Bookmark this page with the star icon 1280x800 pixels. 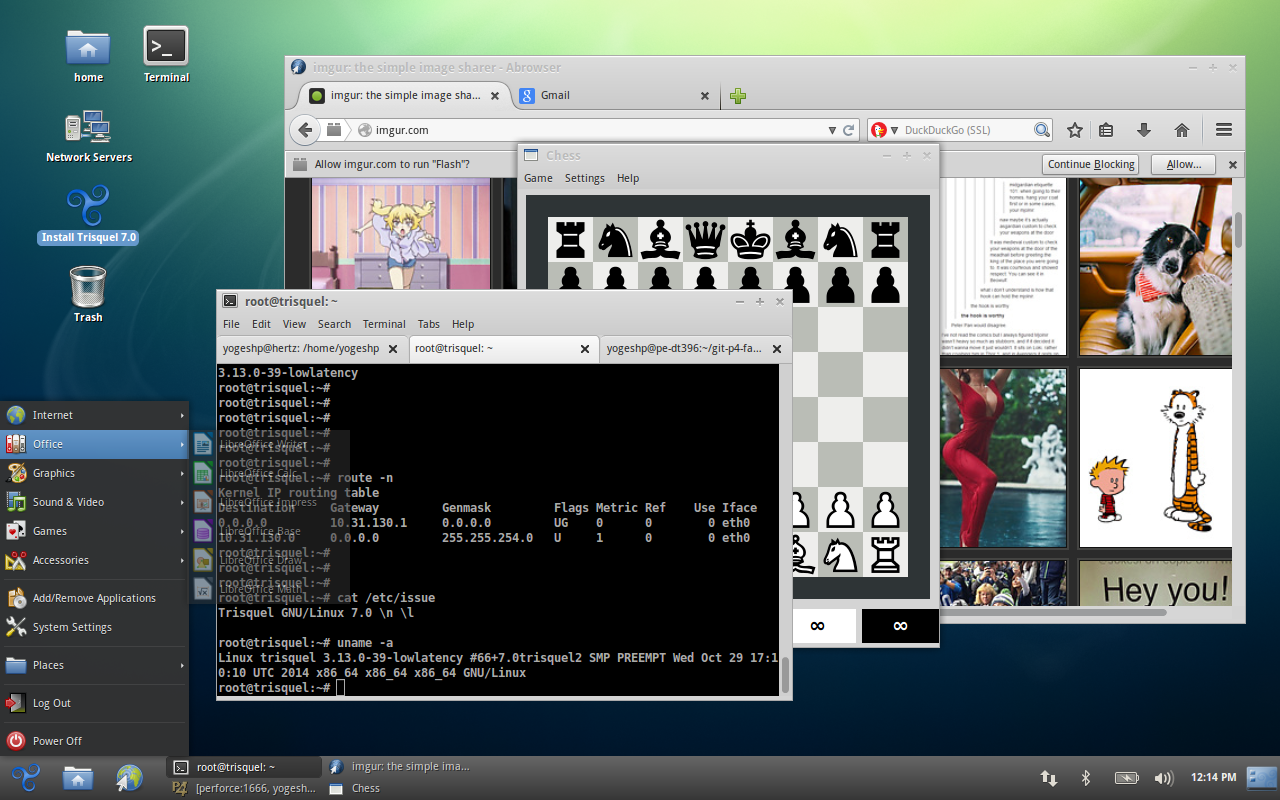tap(1075, 130)
